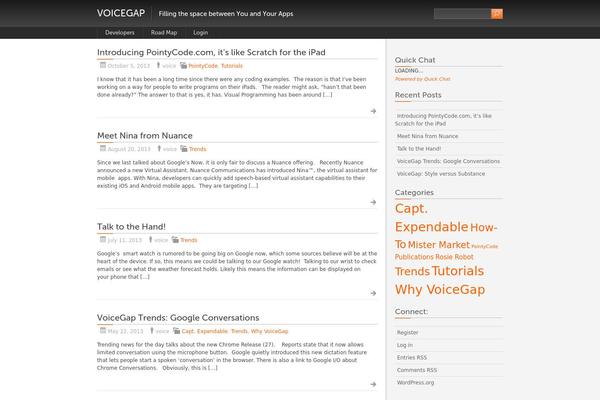The height and width of the screenshot is (400, 600).
Task: Select the Why VoiceGap category in tag cloud
Action: point(440,289)
